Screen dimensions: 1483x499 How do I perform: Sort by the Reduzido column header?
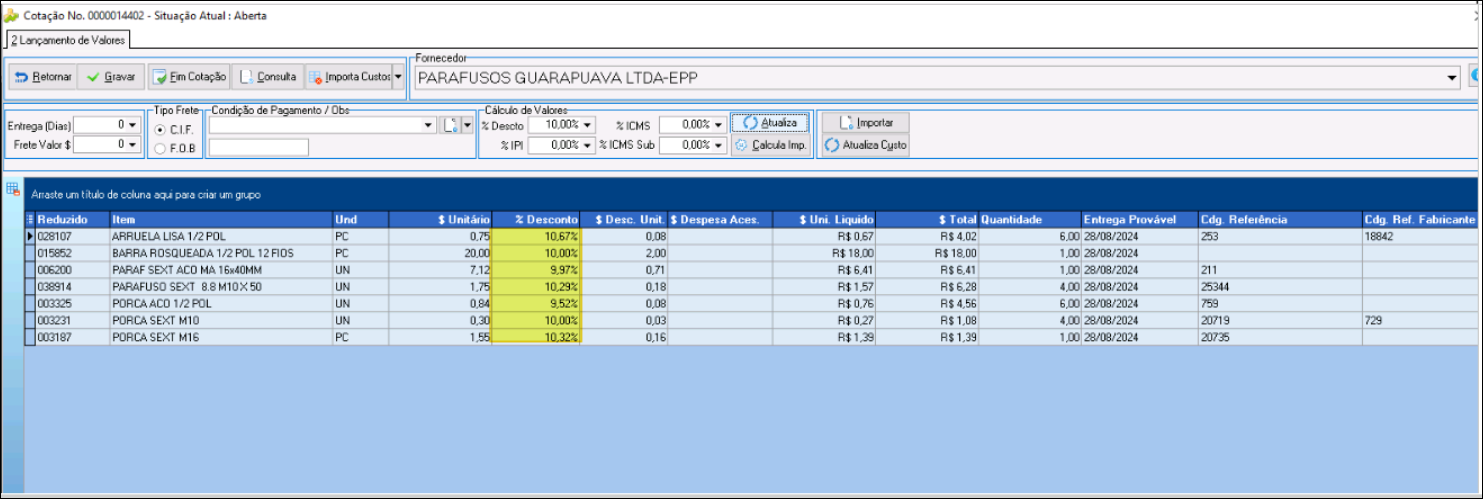72,219
